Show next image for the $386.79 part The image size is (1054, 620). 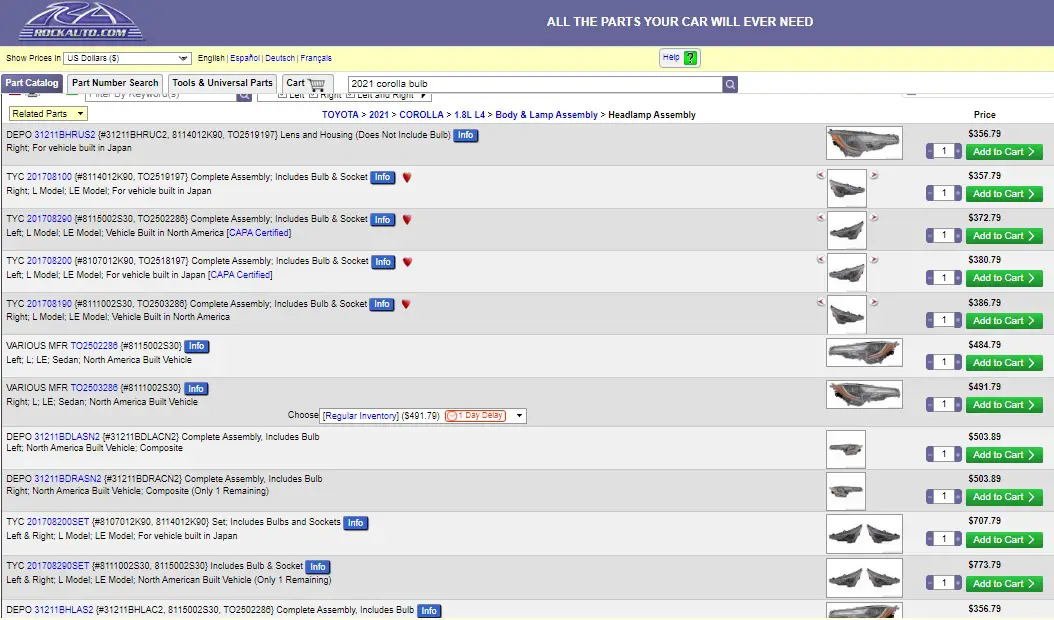coord(874,302)
